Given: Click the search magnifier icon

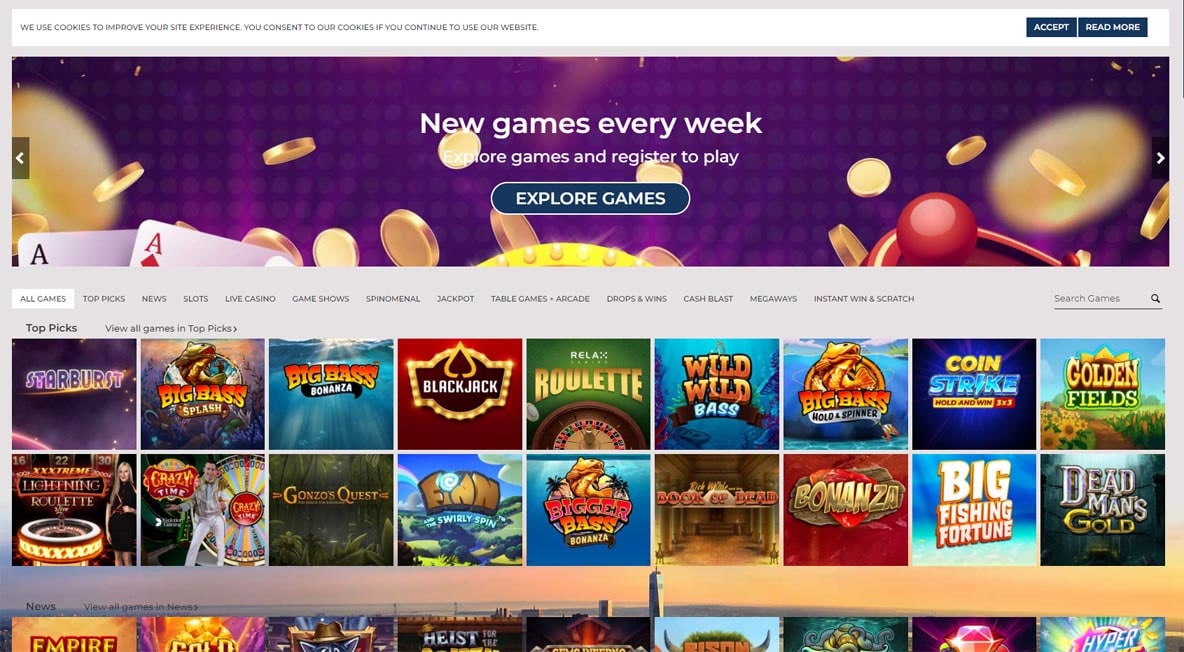Looking at the screenshot, I should [1155, 298].
